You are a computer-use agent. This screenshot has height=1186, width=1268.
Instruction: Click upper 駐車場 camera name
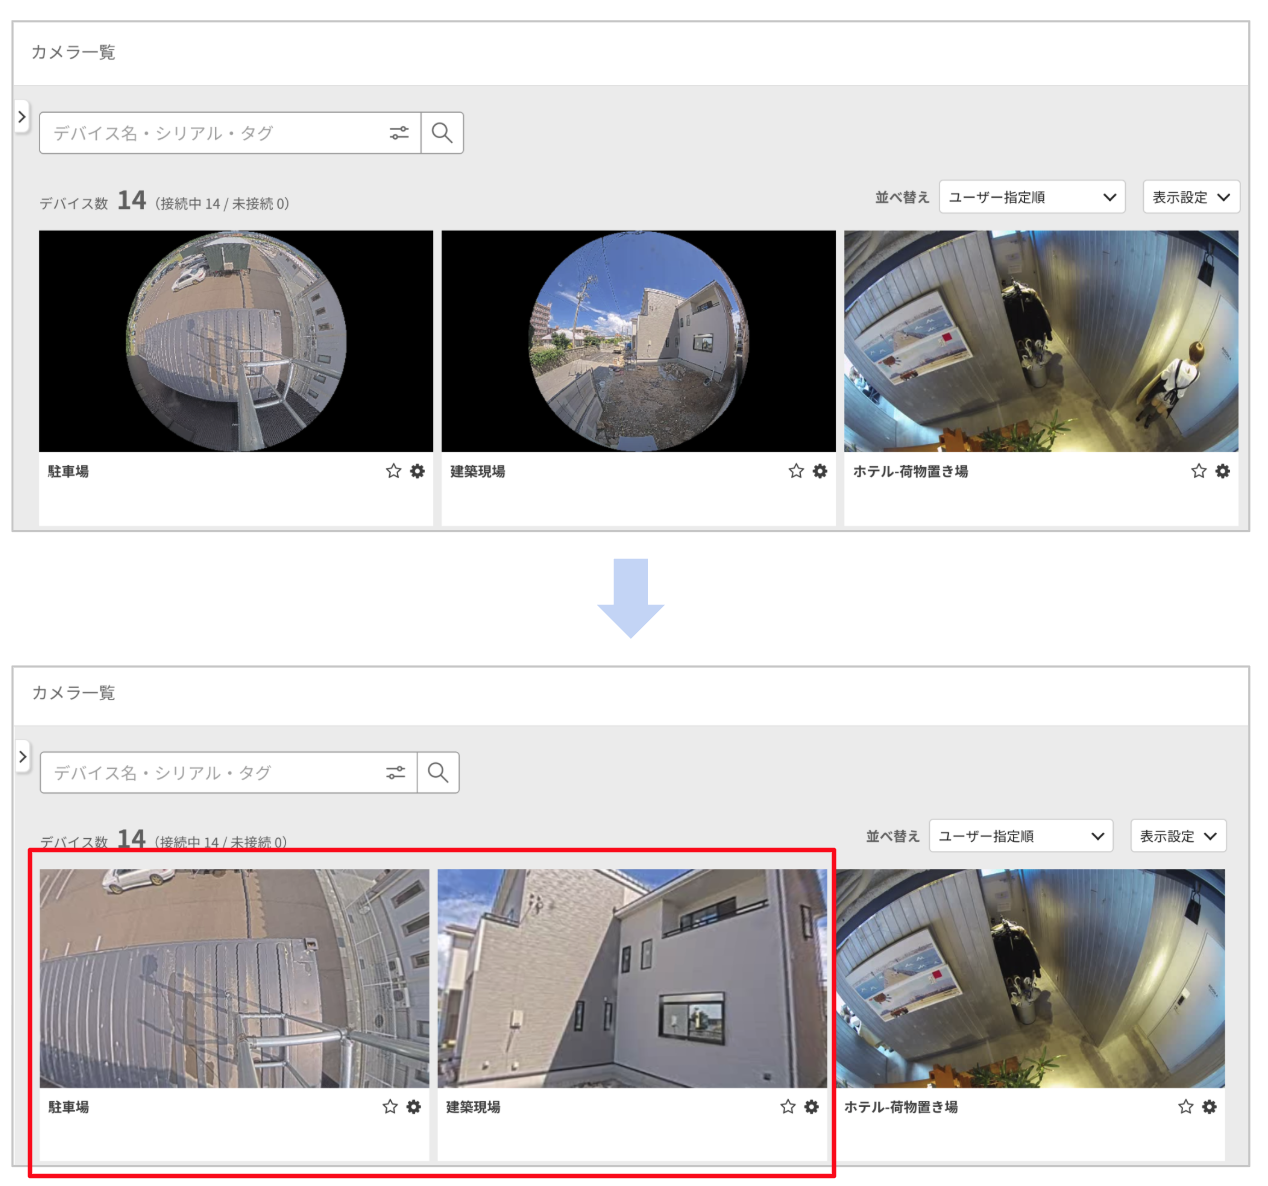(68, 471)
